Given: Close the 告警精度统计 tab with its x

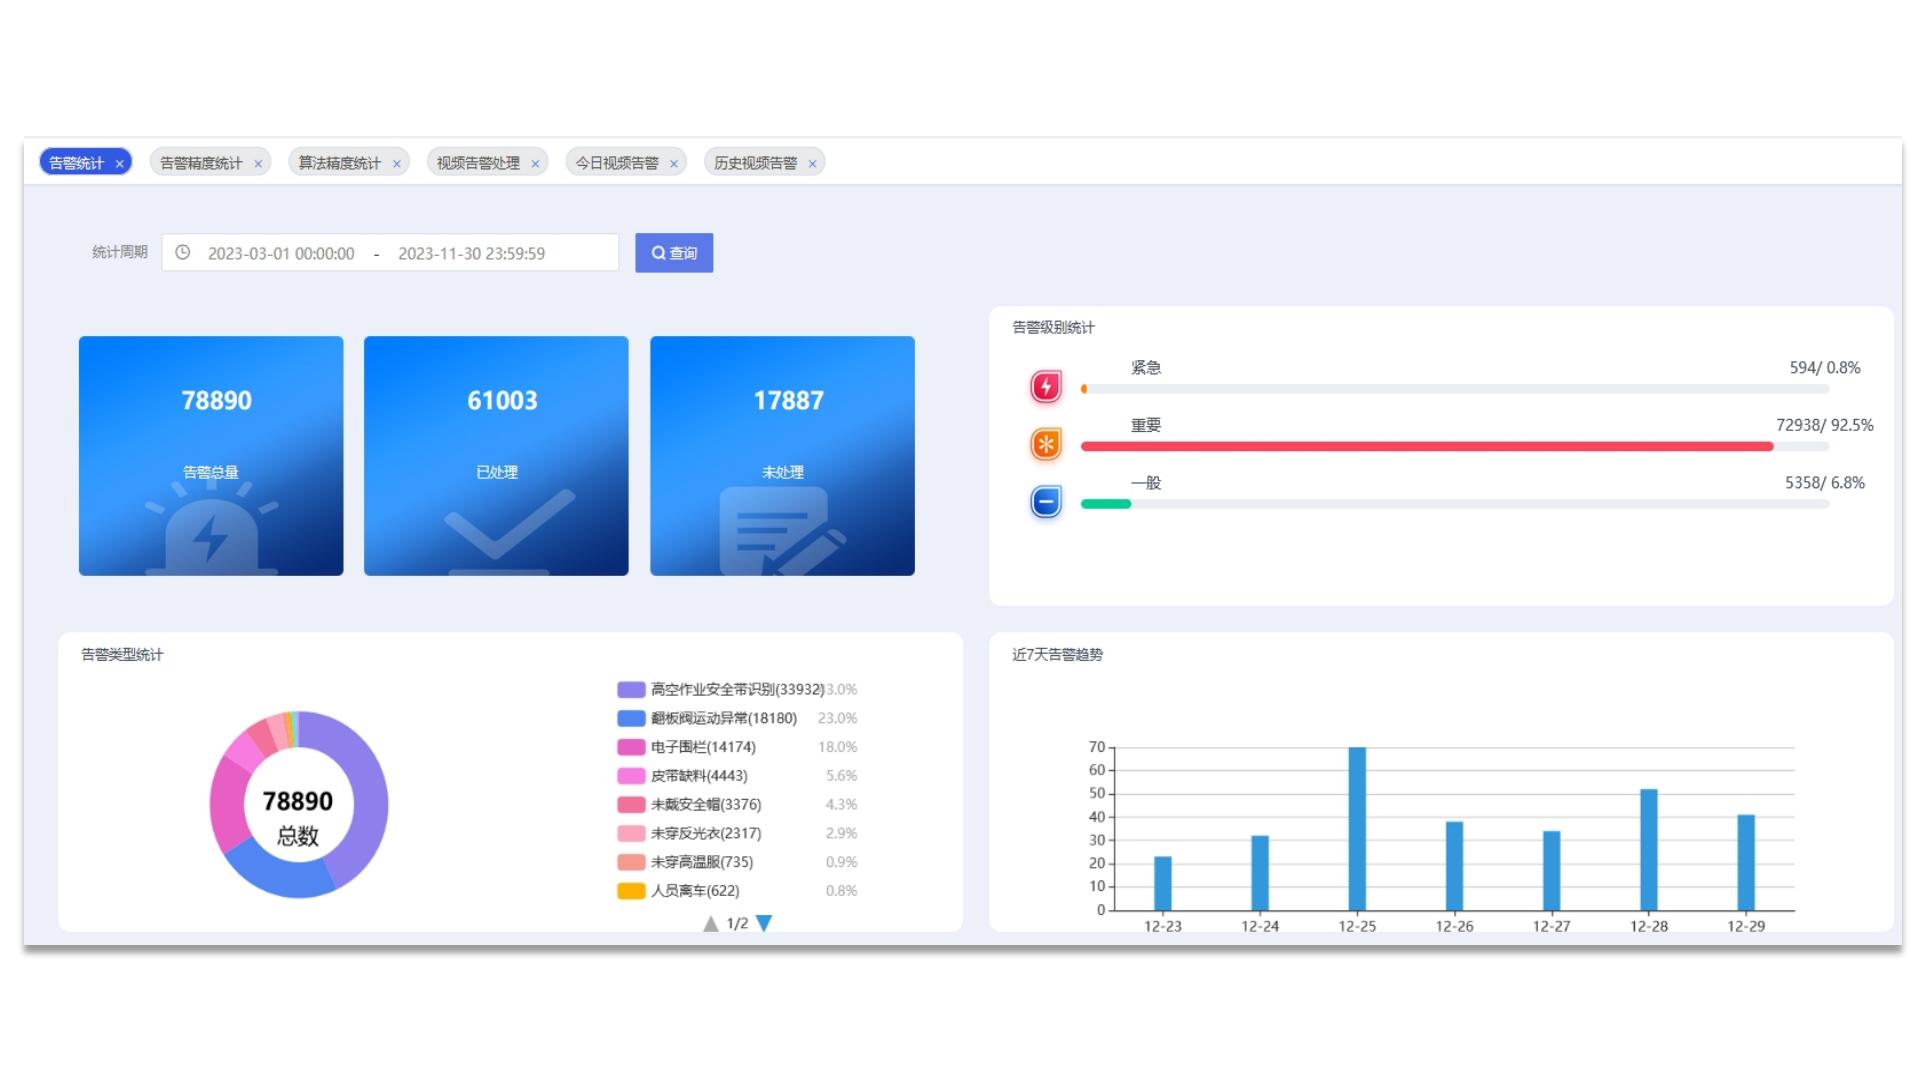Looking at the screenshot, I should tap(258, 164).
